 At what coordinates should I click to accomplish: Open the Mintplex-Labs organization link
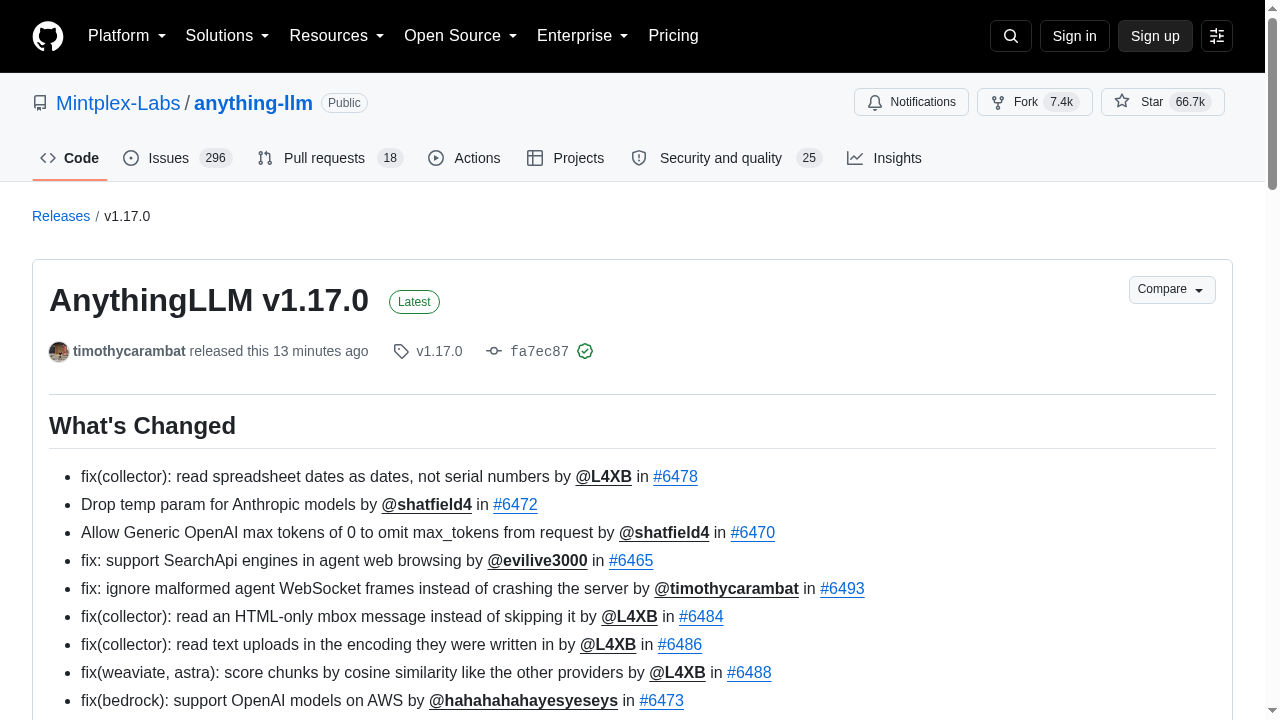click(x=118, y=103)
